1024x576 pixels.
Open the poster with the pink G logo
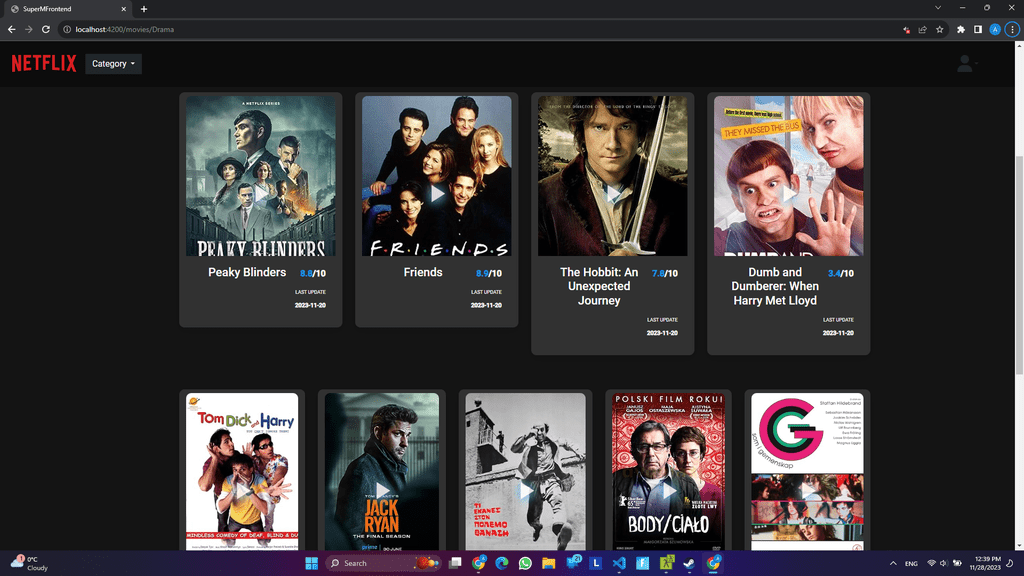(807, 472)
